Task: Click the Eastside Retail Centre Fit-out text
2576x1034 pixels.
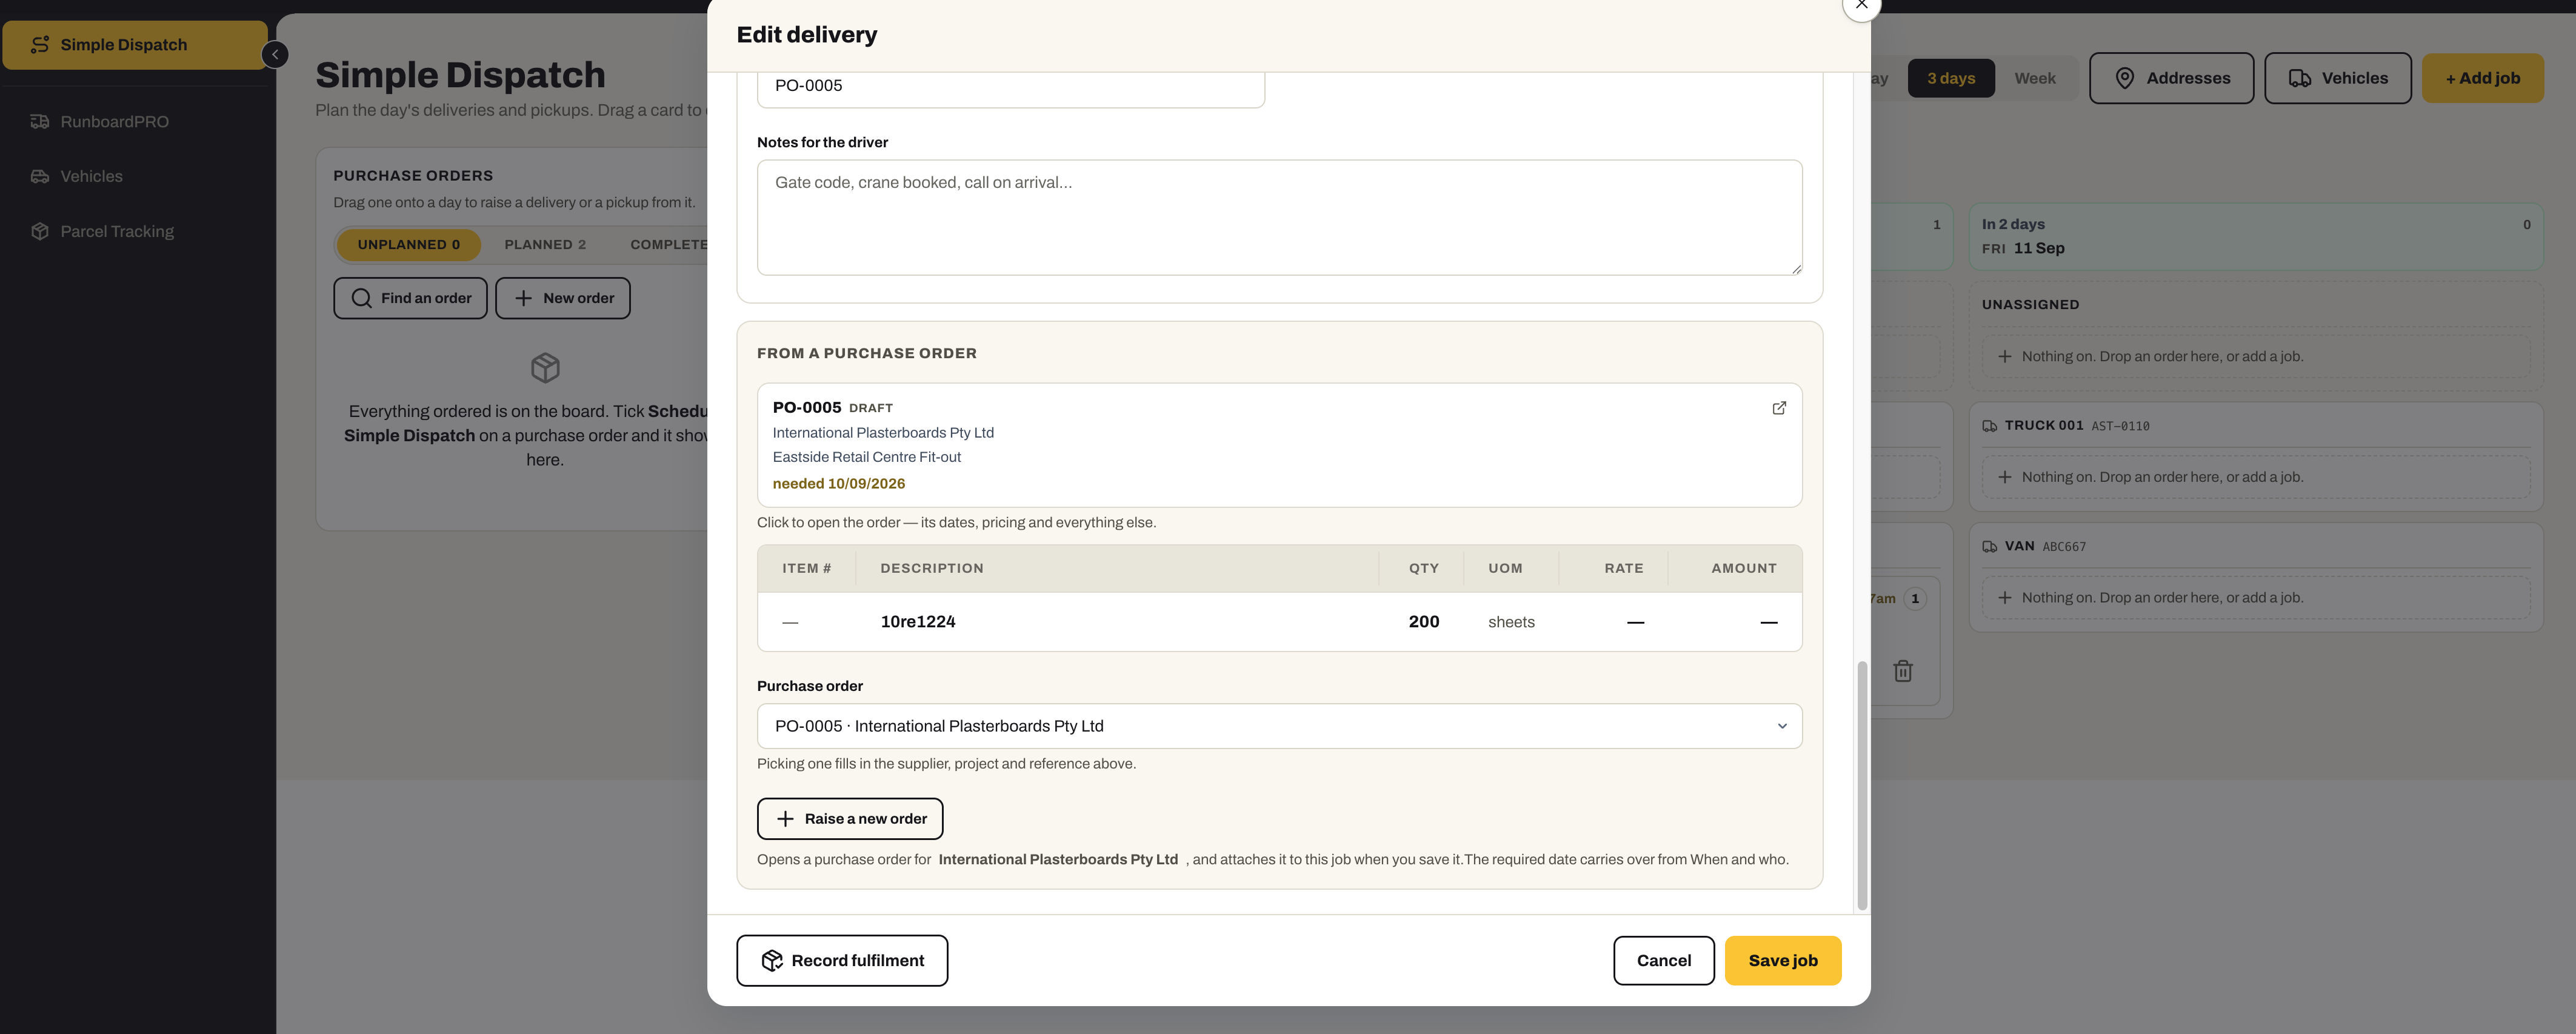Action: tap(866, 457)
